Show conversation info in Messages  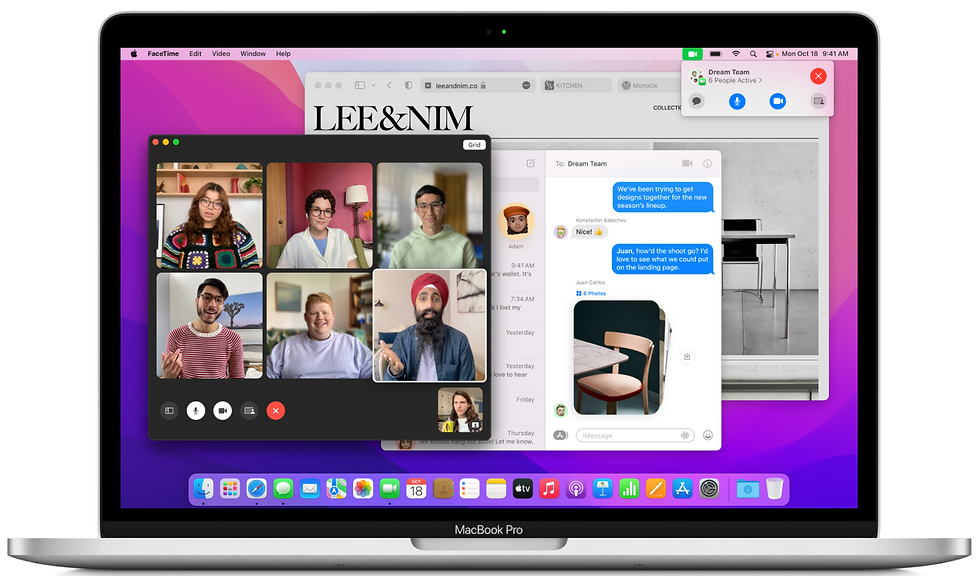pyautogui.click(x=708, y=163)
